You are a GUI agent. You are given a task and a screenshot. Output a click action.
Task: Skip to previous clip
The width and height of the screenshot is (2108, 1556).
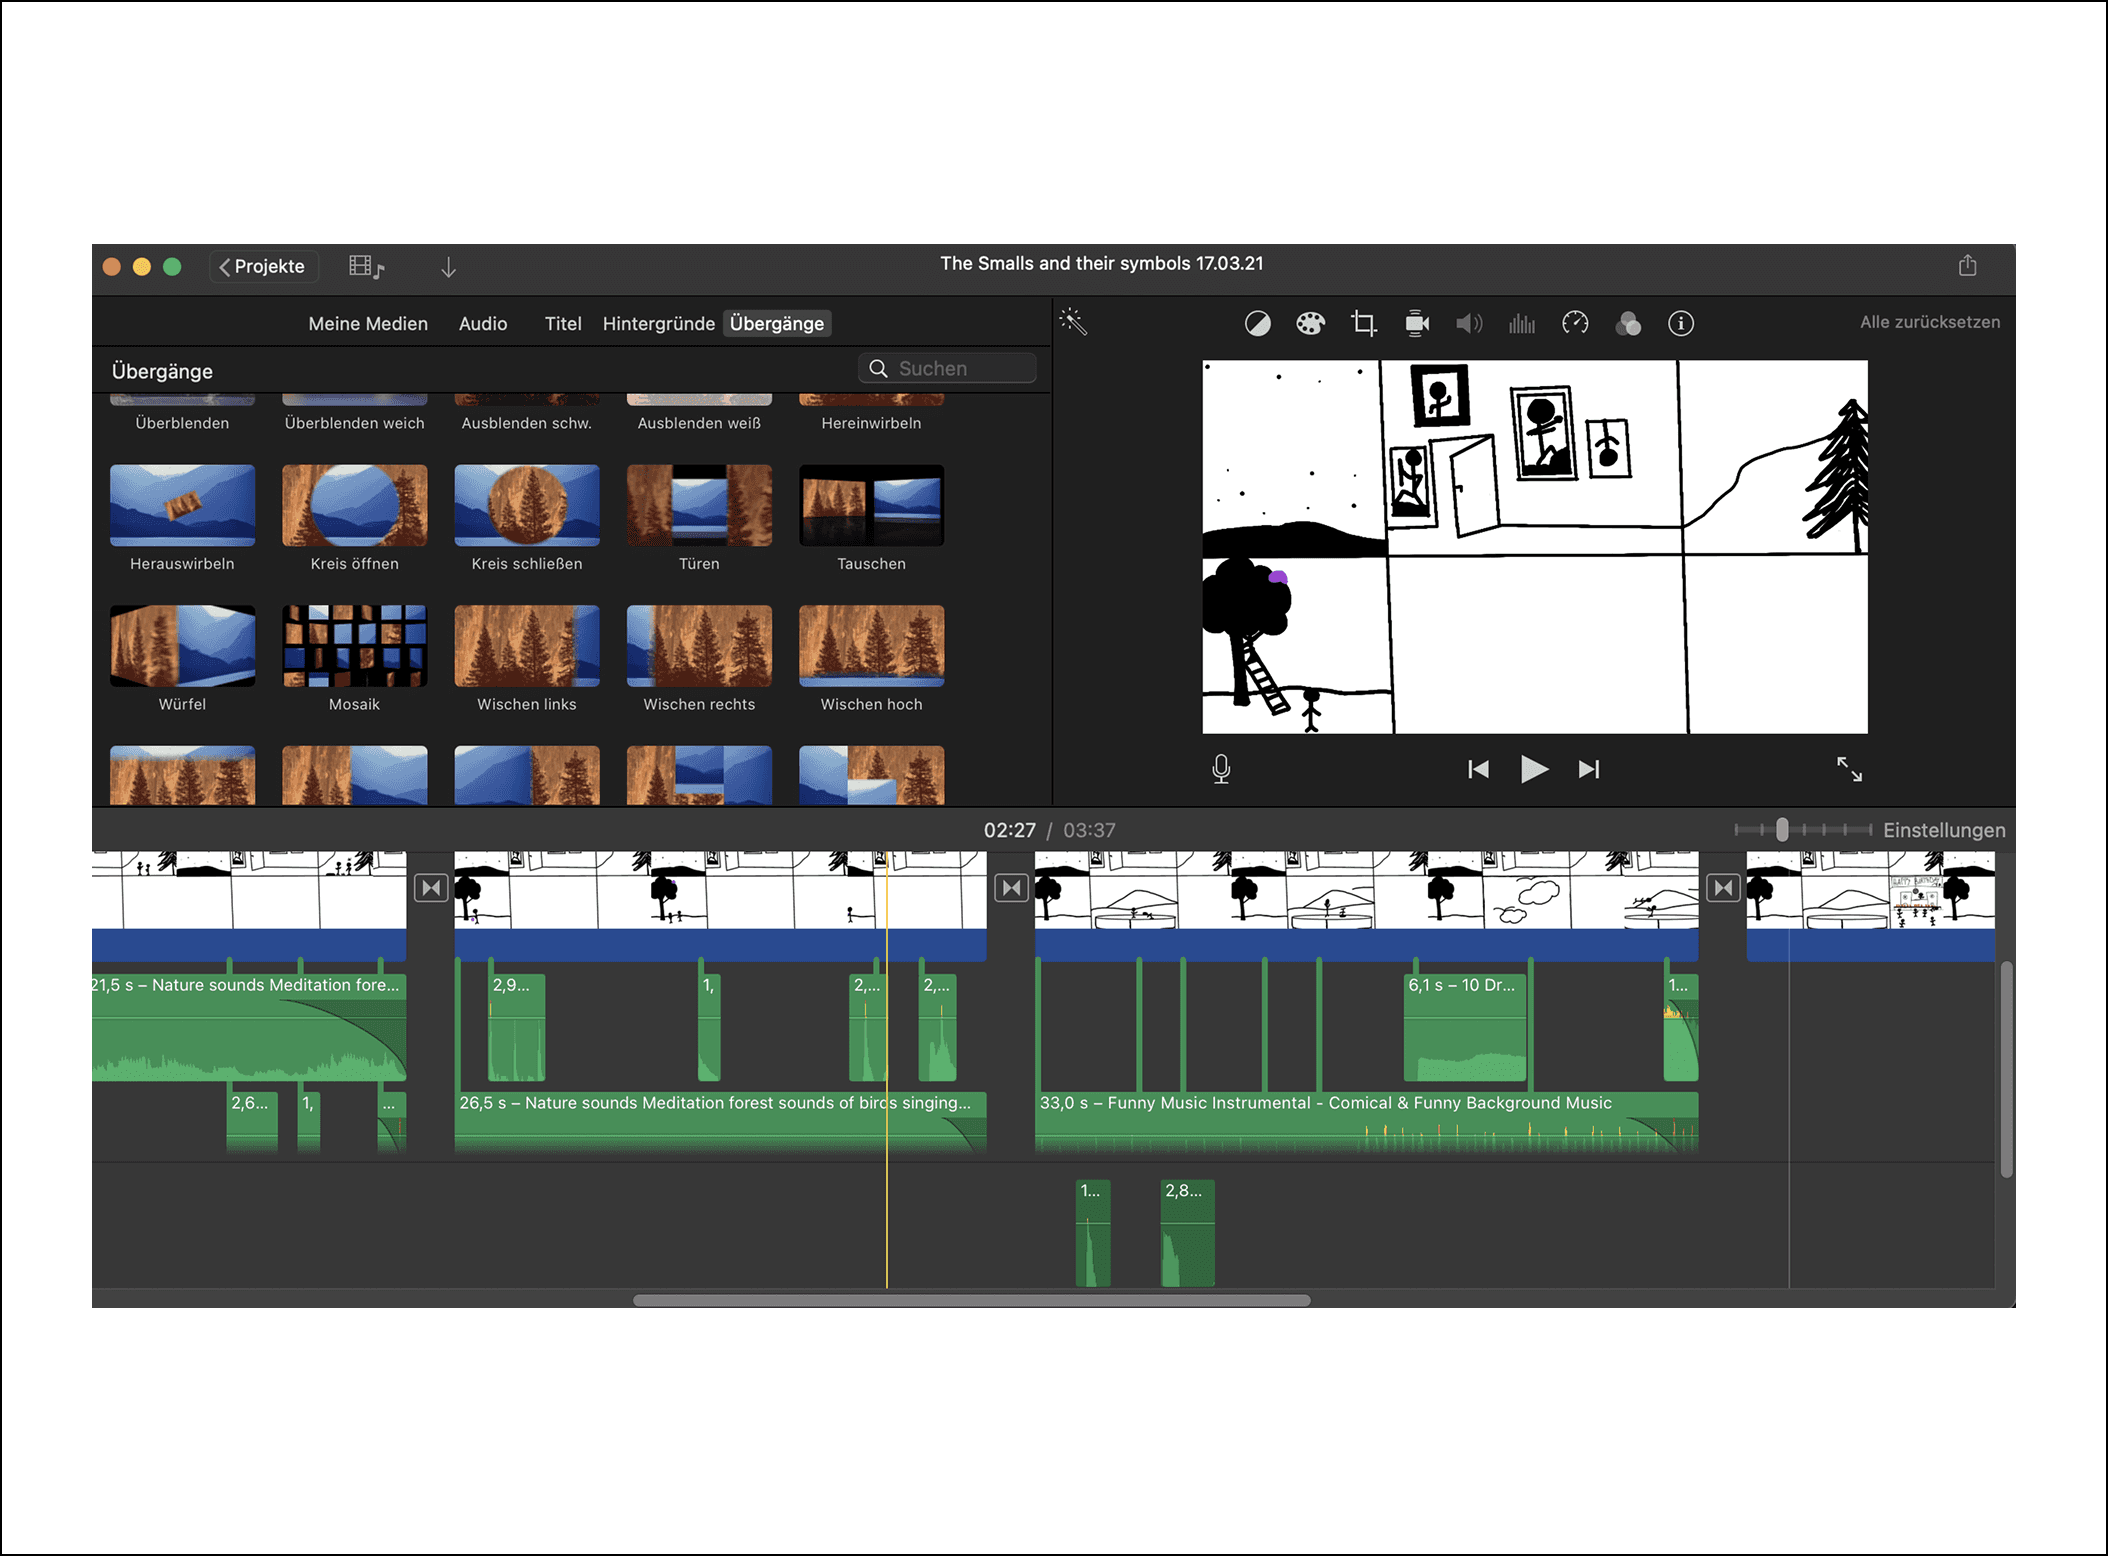(1478, 769)
